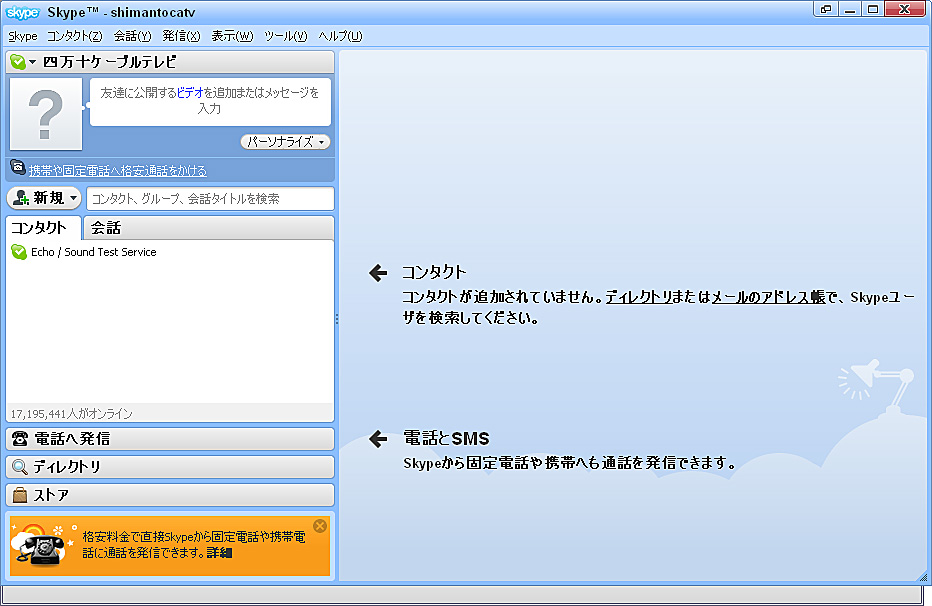Open the 発信 menu
932x606 pixels.
coord(181,36)
